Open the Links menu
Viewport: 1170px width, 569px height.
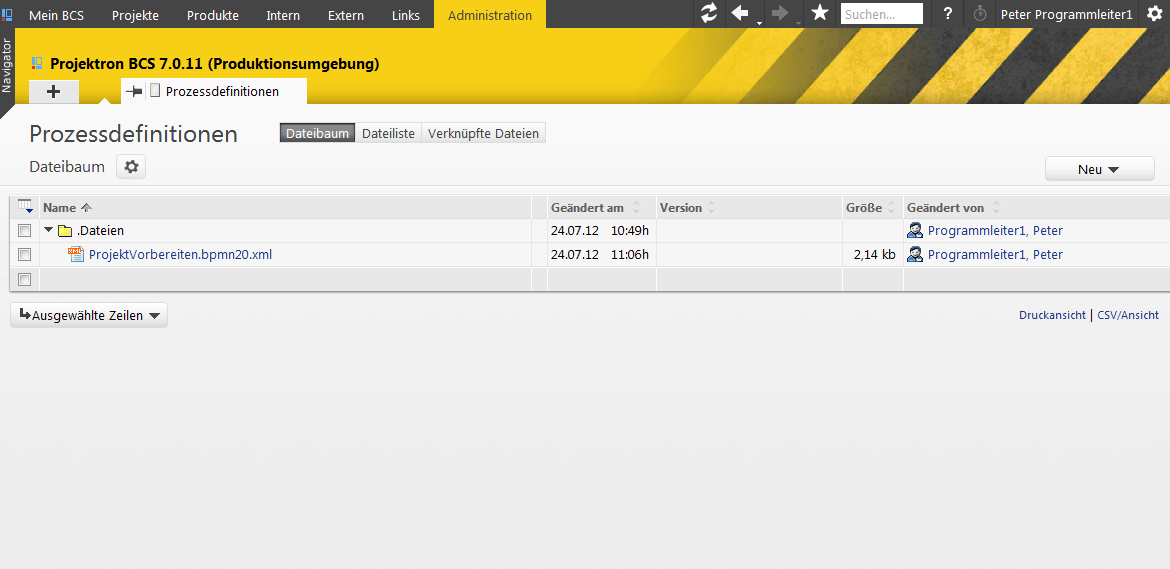pos(406,15)
